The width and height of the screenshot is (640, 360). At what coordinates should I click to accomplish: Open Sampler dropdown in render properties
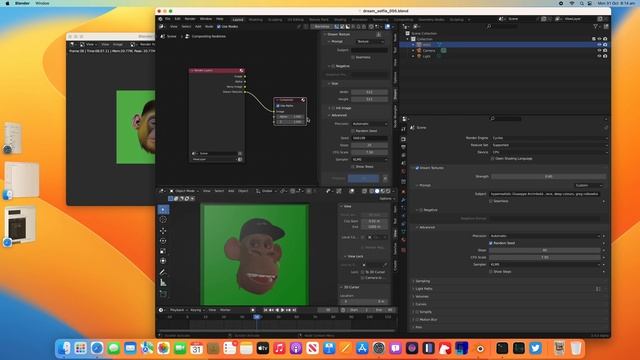coord(545,264)
